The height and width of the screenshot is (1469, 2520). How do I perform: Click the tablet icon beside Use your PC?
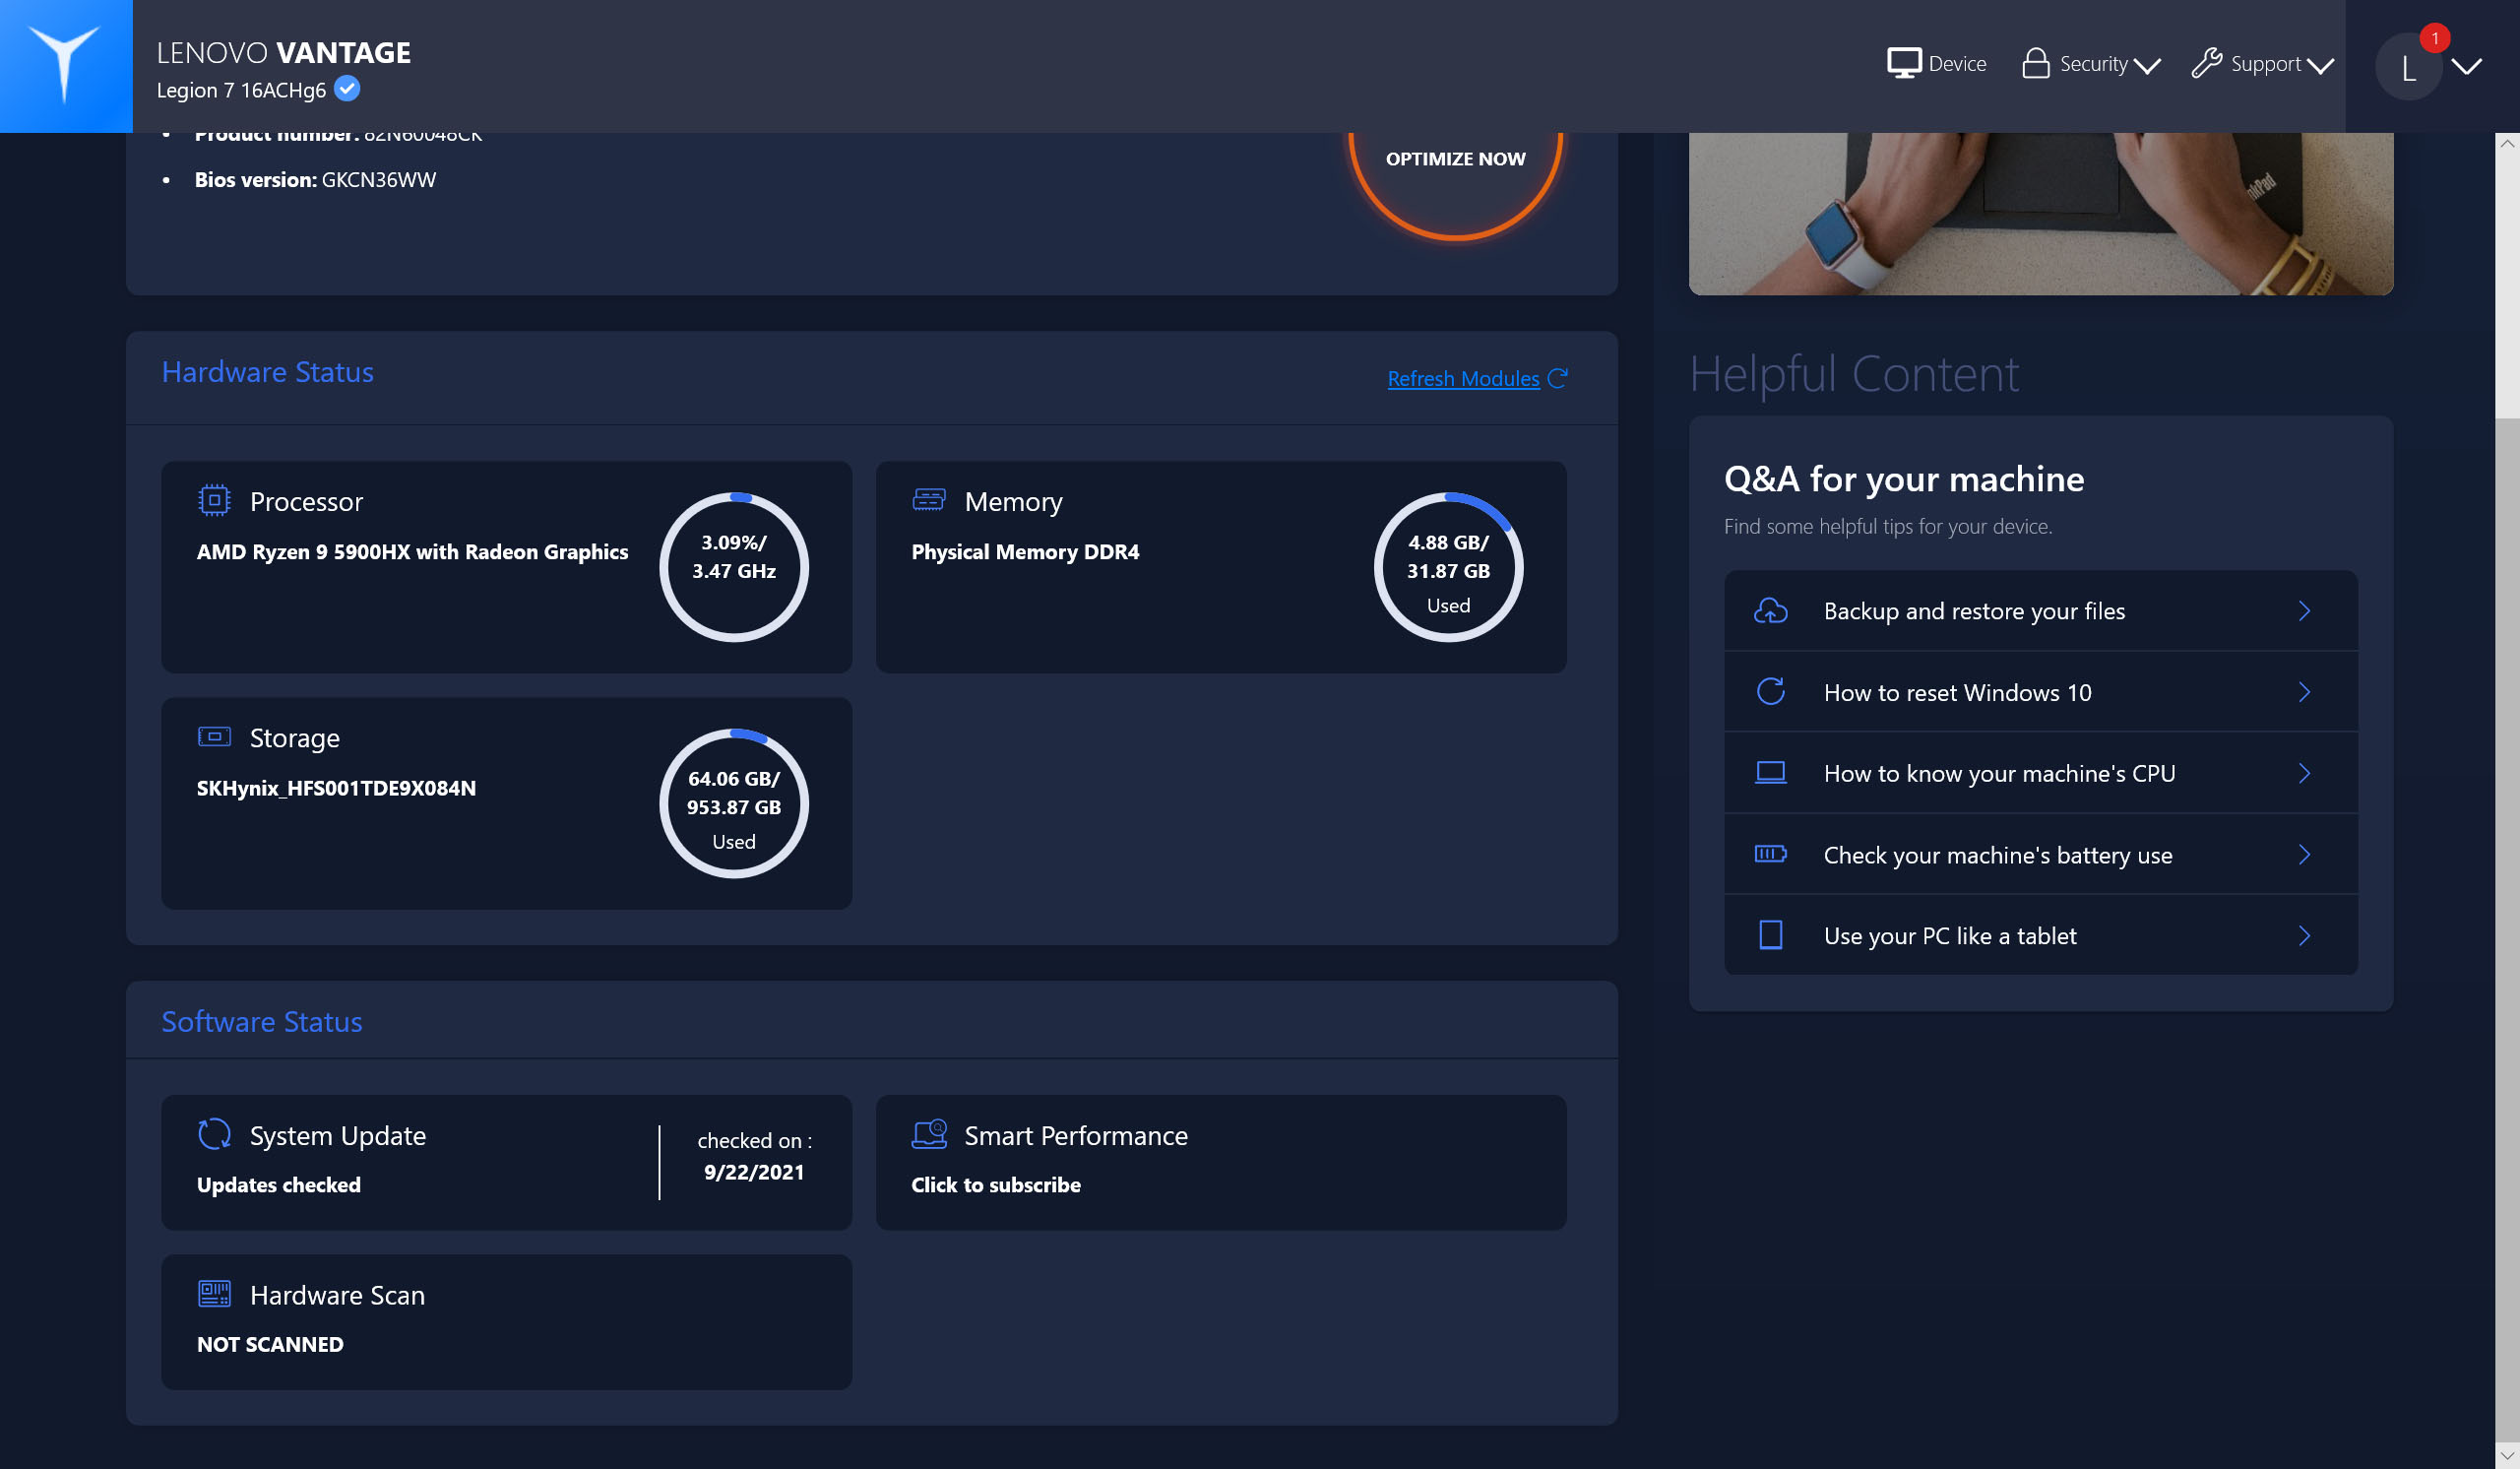1771,935
